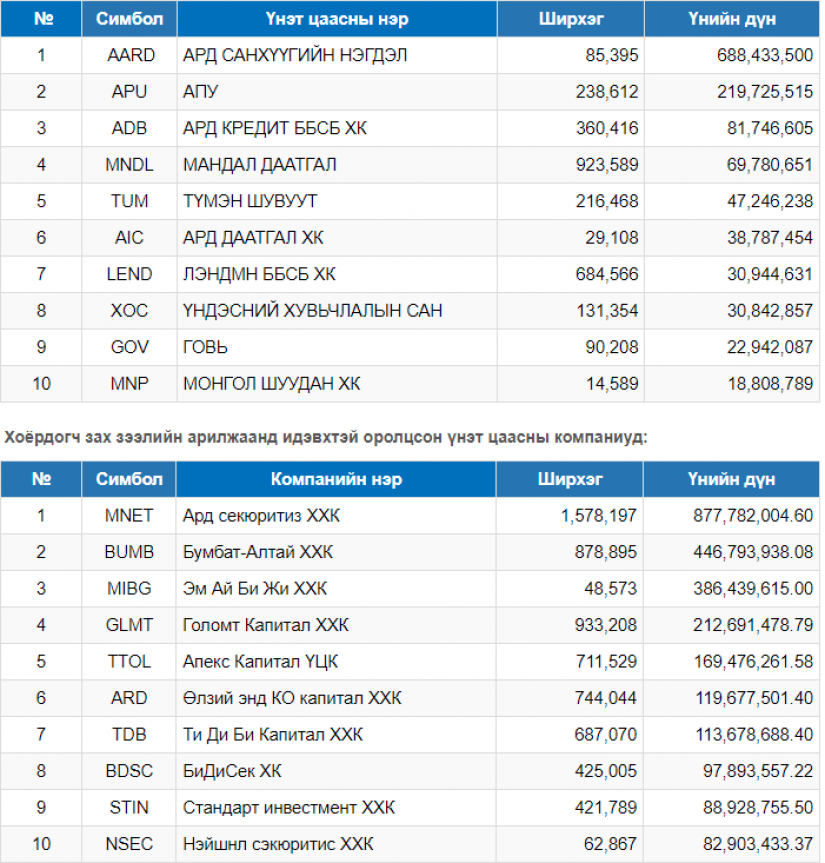Image resolution: width=825 pixels, height=863 pixels.
Task: Click the Үнэт цаасны нэр column header
Action: click(337, 19)
